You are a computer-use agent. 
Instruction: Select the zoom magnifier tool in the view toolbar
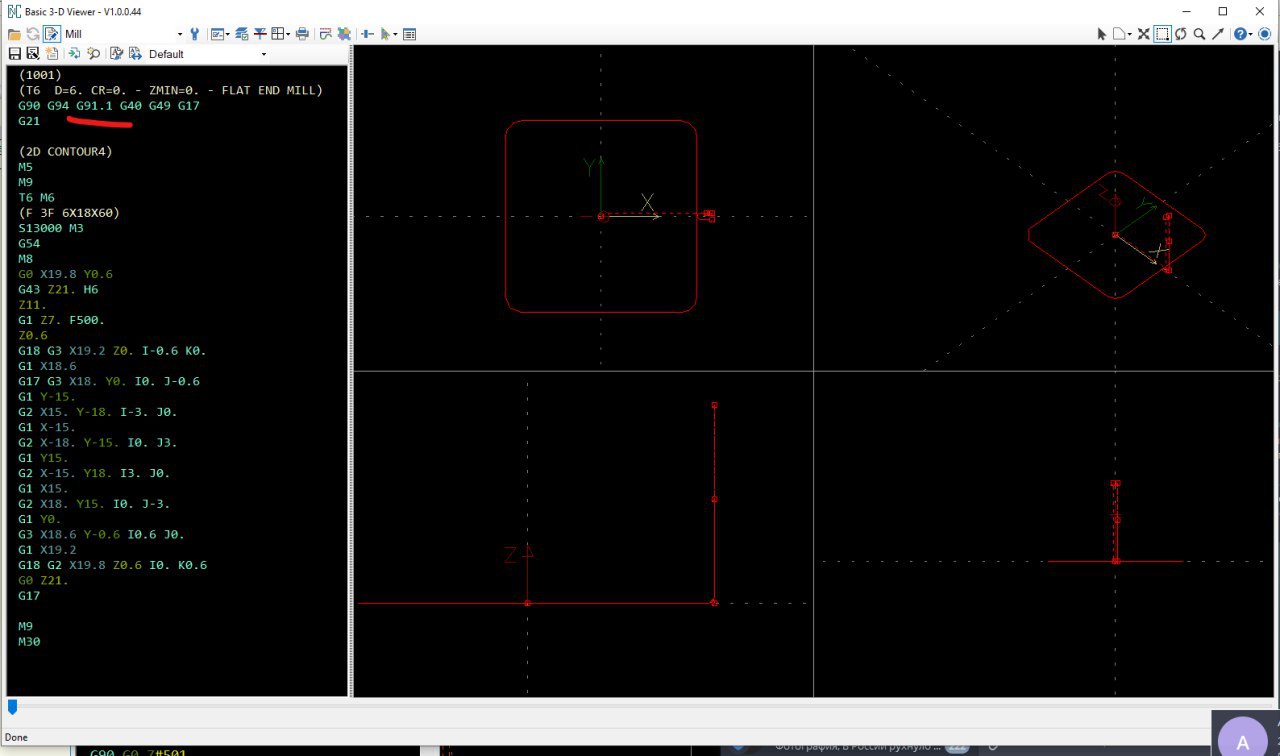[x=1199, y=34]
